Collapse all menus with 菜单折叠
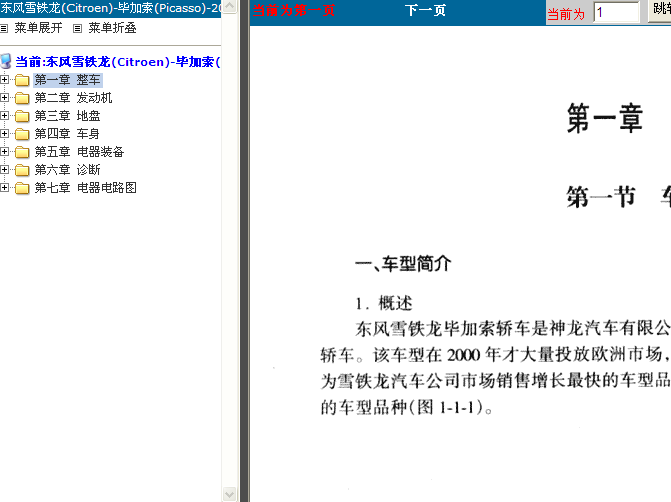 [113, 28]
